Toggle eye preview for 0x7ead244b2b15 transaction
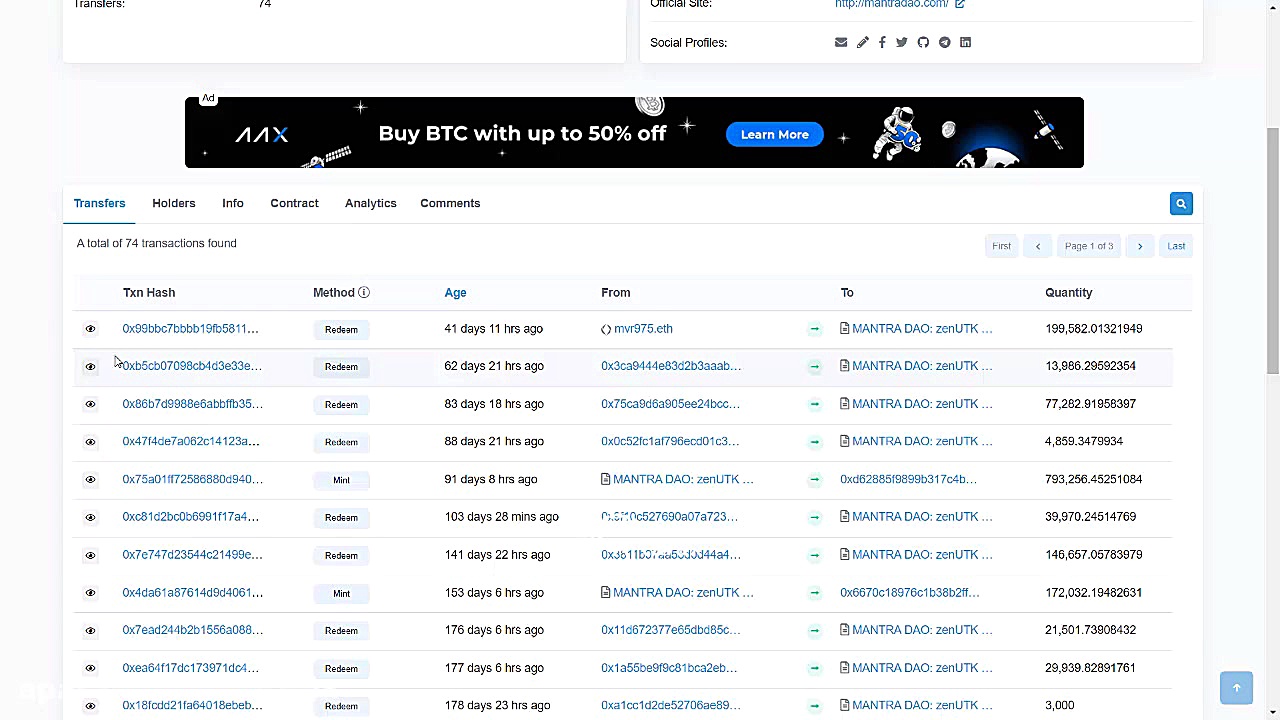Screen dimensions: 1280x720 click(90, 630)
